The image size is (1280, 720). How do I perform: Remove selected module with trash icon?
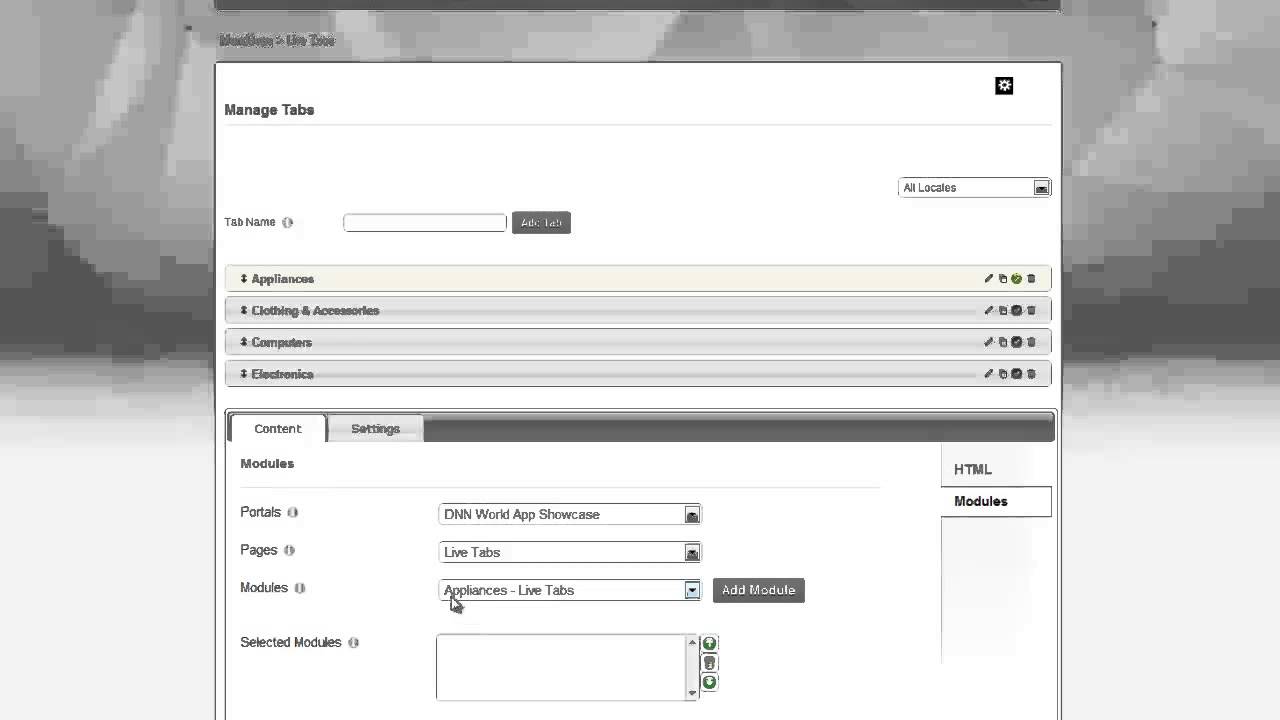pyautogui.click(x=709, y=663)
